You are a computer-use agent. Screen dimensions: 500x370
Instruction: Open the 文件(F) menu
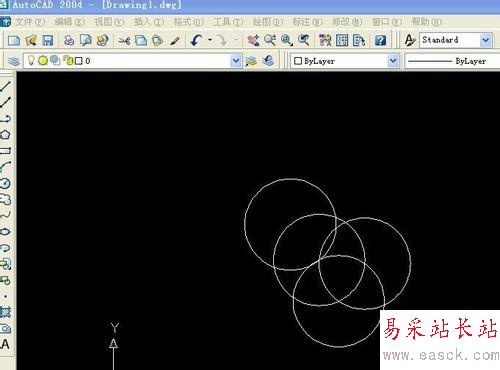[30, 22]
